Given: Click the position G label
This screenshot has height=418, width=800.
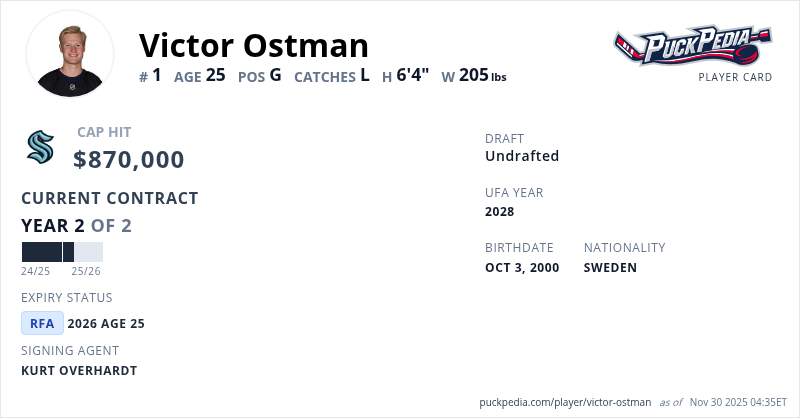Looking at the screenshot, I should pyautogui.click(x=275, y=75).
